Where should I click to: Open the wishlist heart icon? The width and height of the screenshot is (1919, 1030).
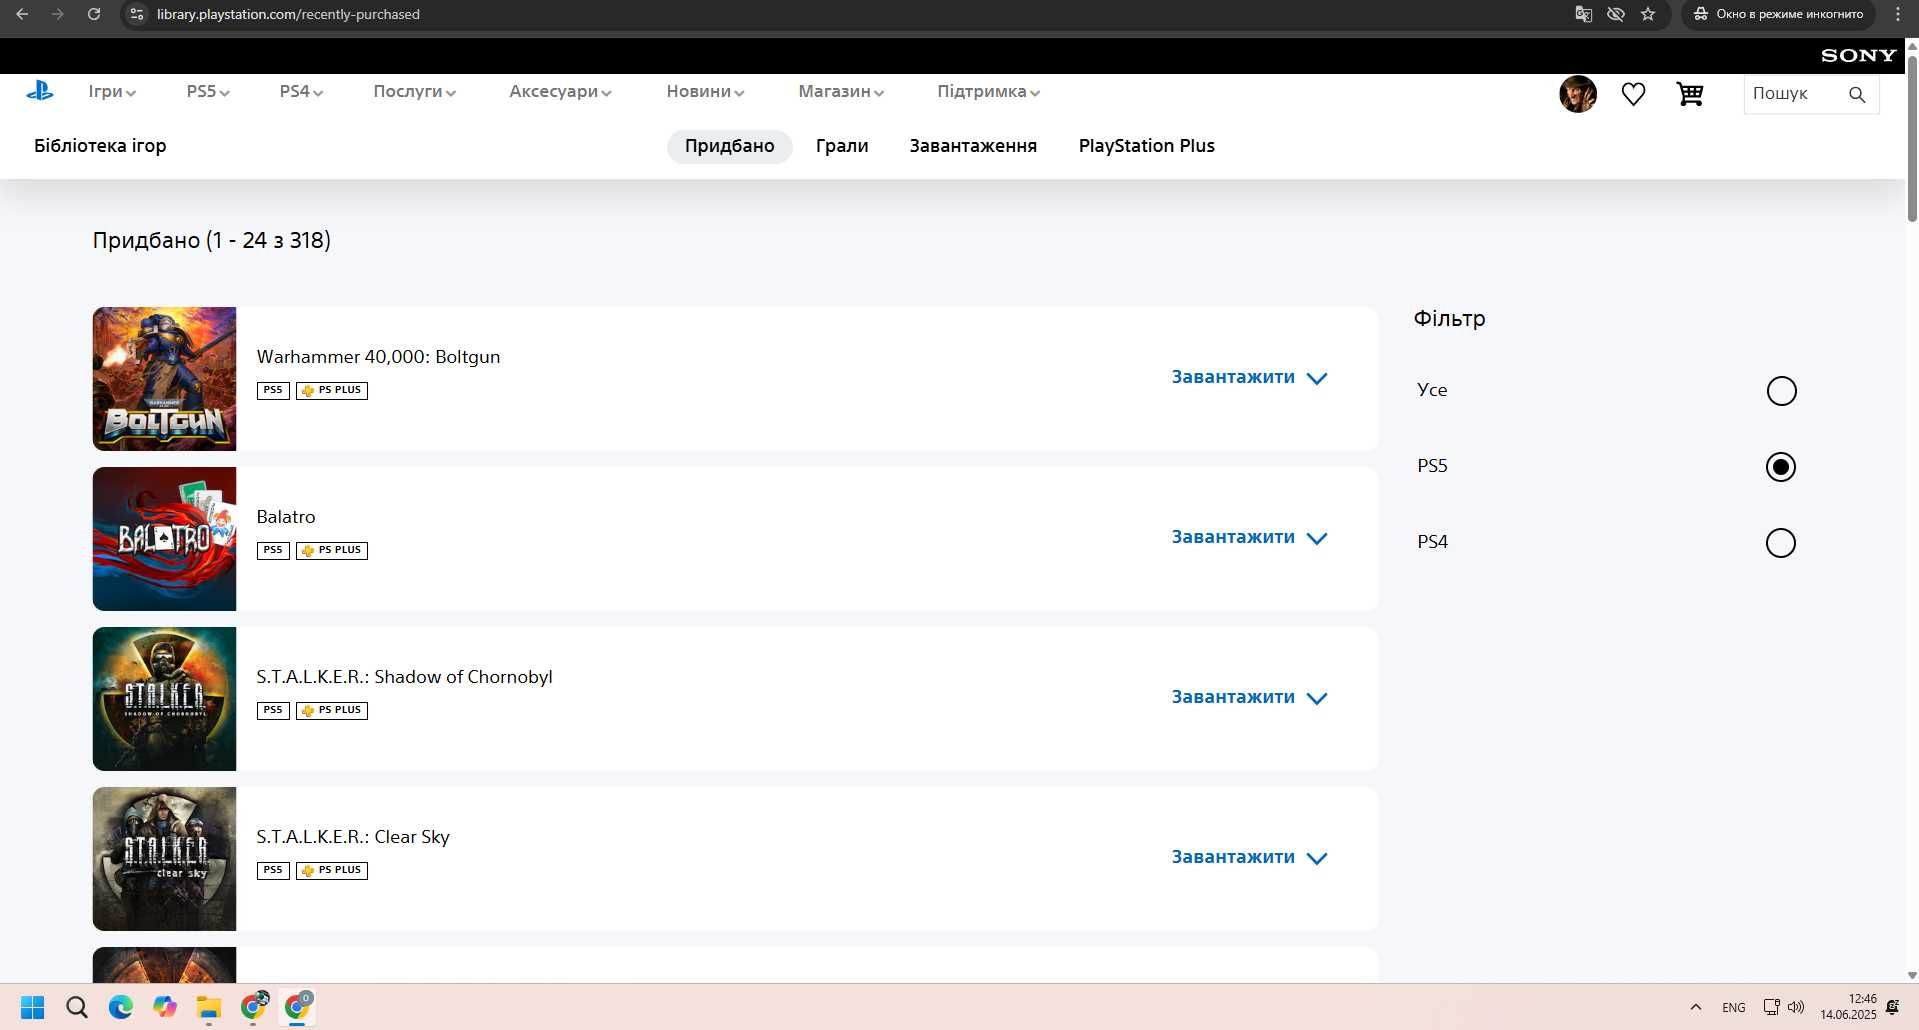coord(1633,94)
